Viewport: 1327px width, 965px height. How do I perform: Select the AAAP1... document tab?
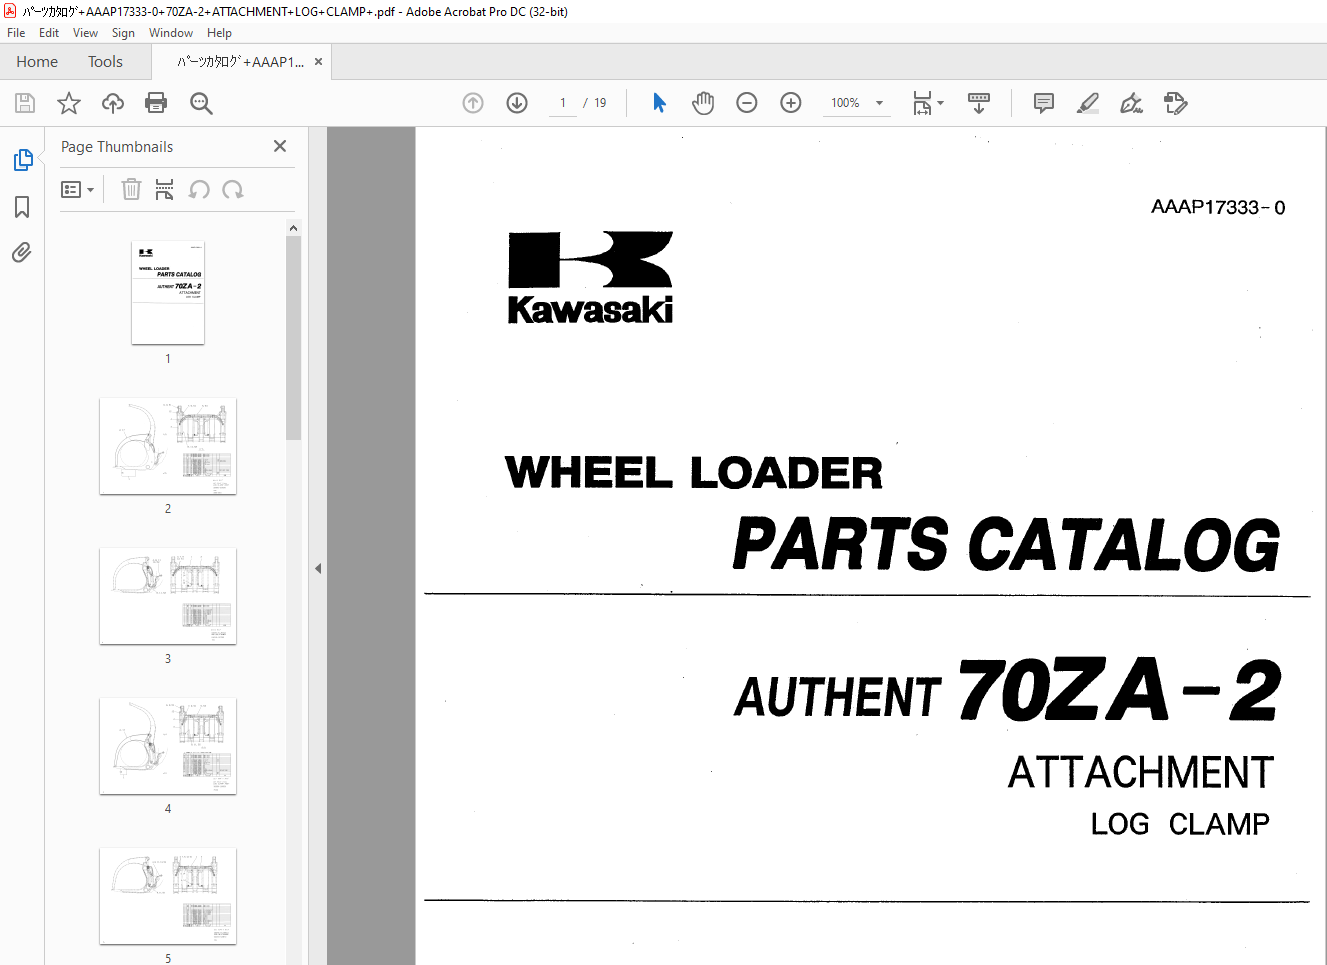[240, 62]
